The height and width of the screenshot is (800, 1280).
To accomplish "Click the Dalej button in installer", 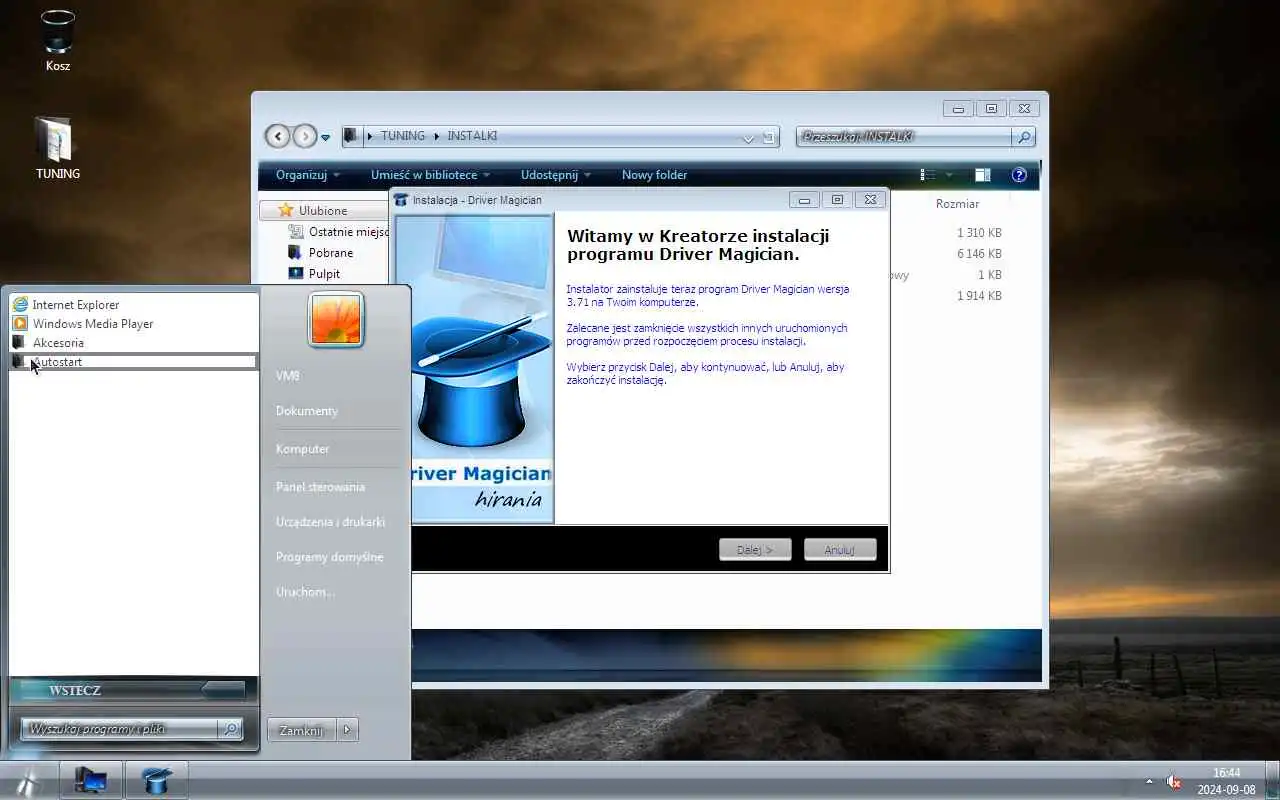I will click(x=755, y=549).
